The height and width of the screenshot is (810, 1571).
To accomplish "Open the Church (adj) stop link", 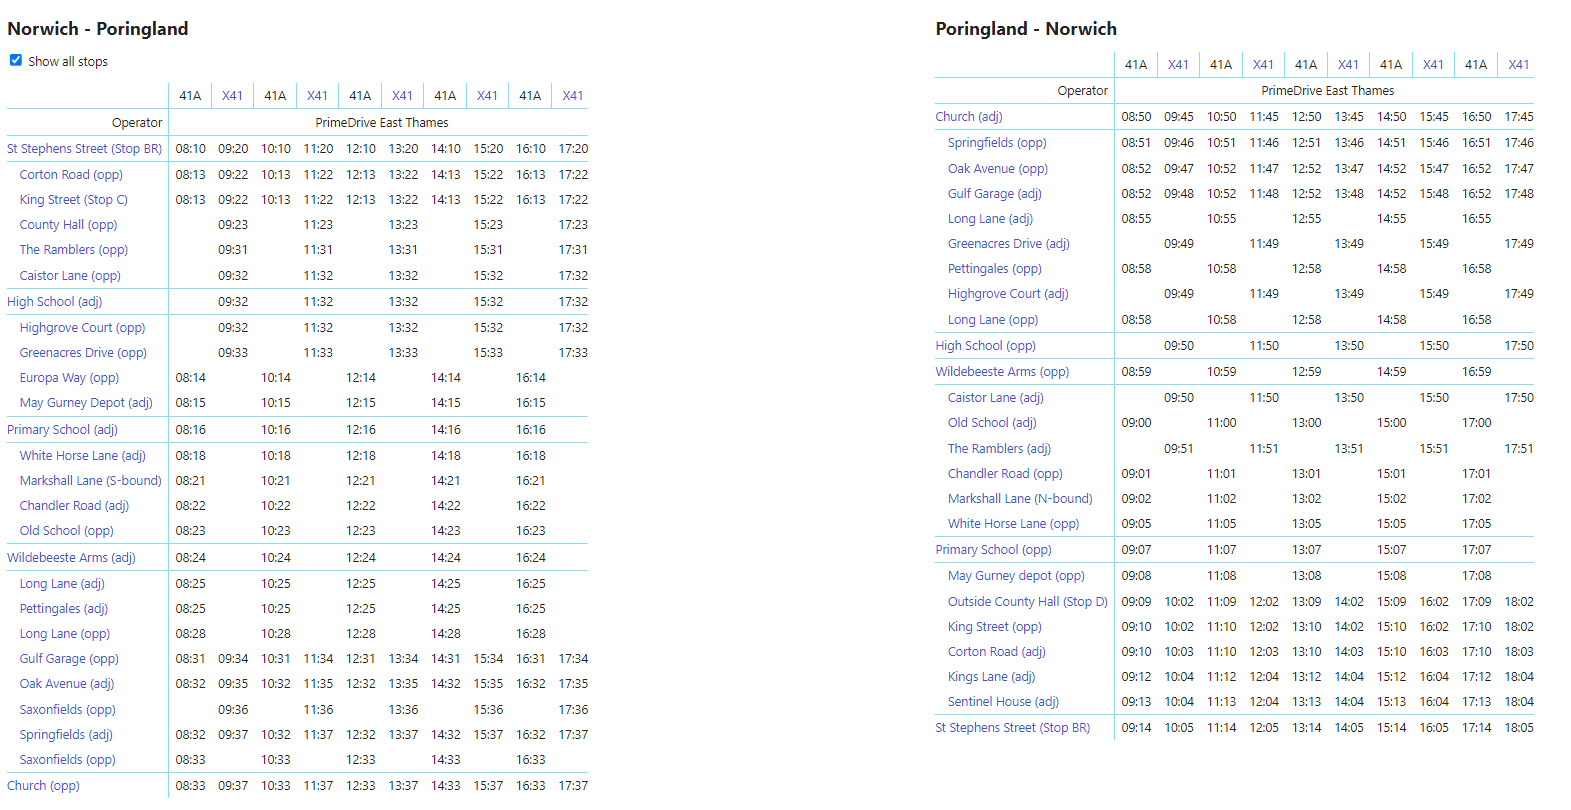I will click(x=968, y=117).
